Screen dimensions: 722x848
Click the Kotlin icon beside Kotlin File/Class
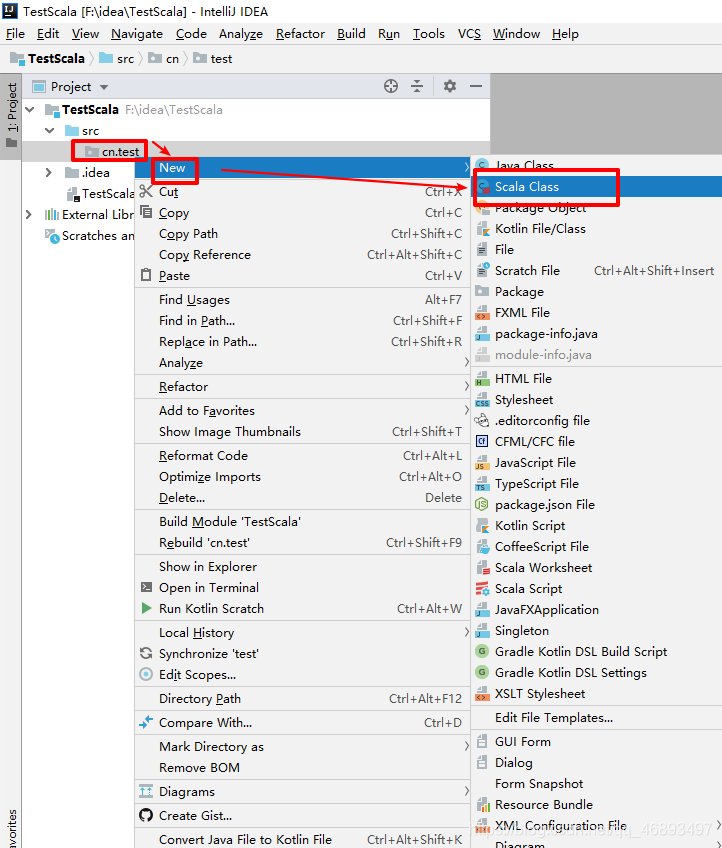(482, 229)
